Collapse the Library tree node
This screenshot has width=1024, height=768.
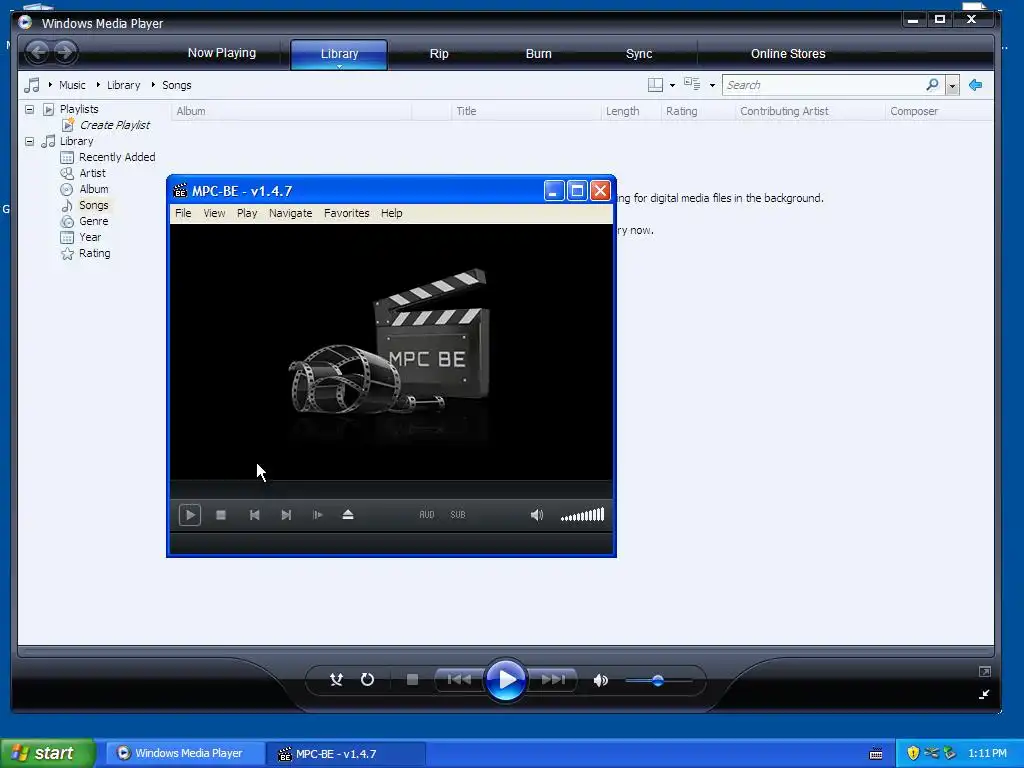29,141
